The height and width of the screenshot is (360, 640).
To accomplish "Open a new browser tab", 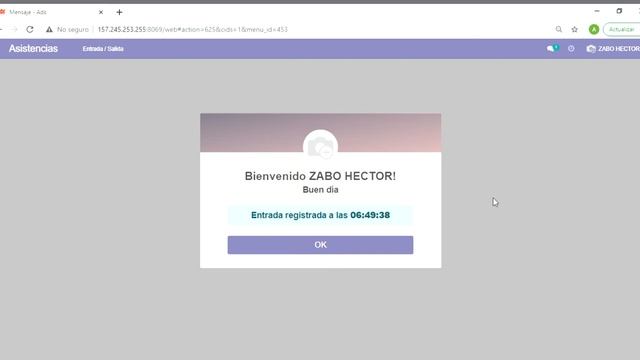I will pos(119,12).
